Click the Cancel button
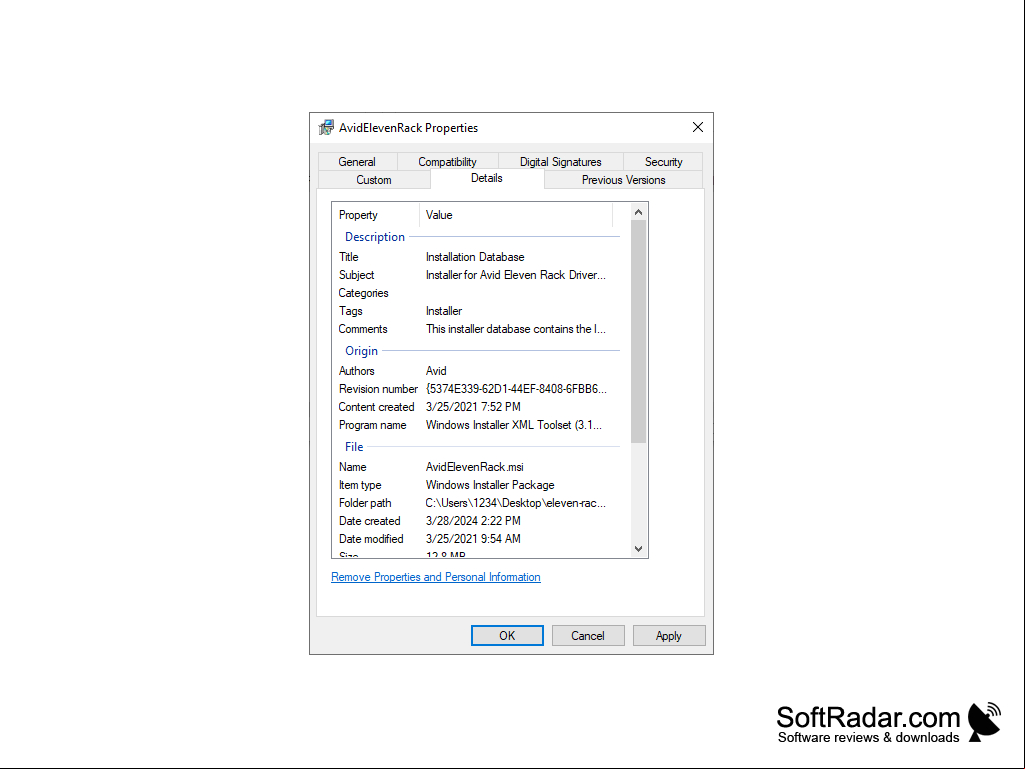1025x769 pixels. tap(588, 636)
